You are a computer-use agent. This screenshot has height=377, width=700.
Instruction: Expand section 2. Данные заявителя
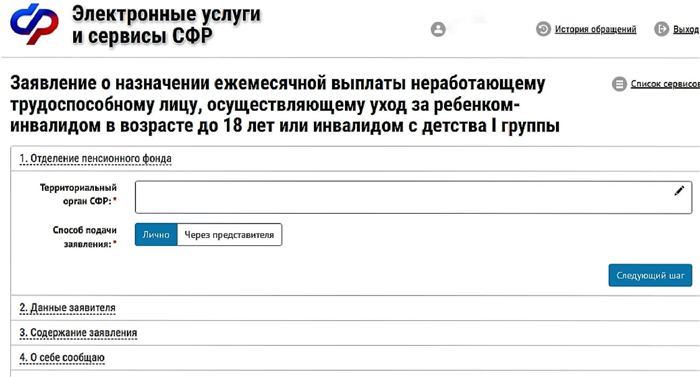[x=67, y=308]
